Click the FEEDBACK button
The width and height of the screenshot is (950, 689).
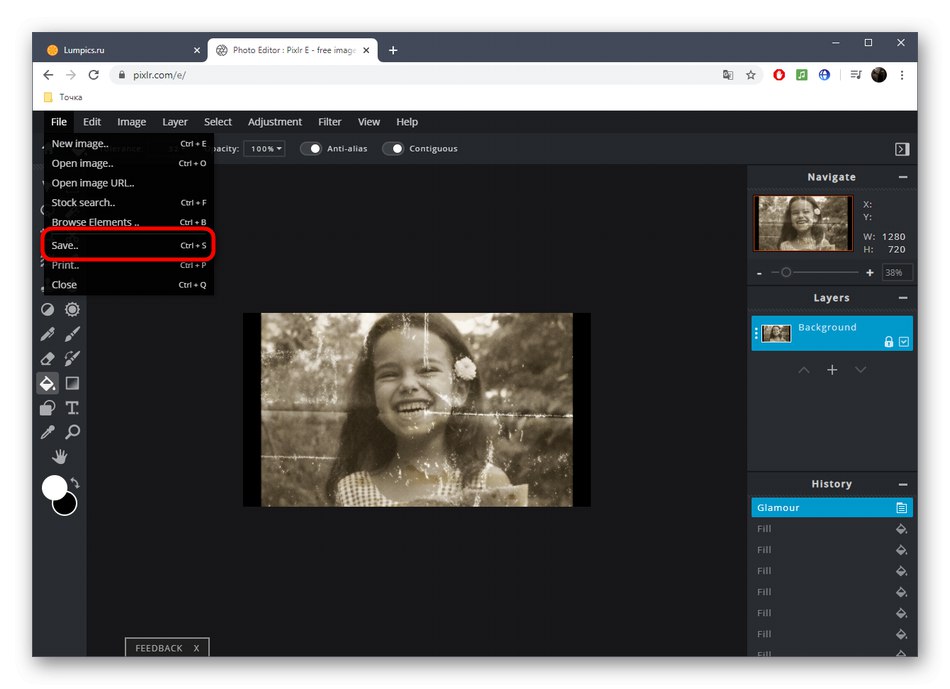coord(159,648)
